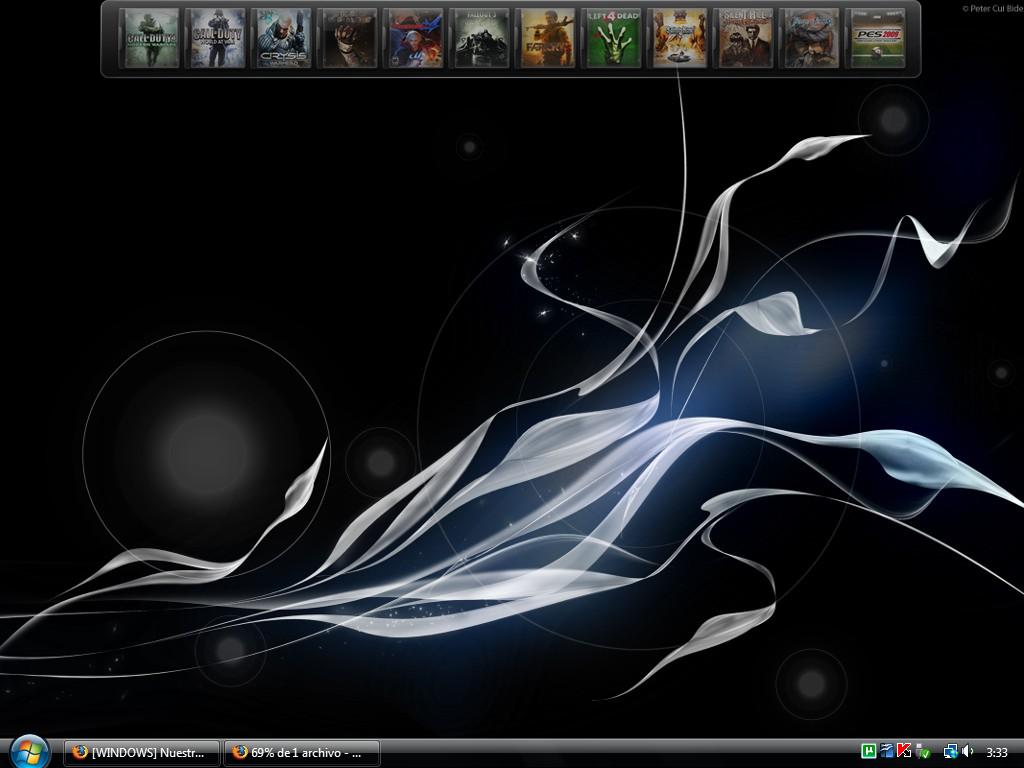Click the red Kaspersky tray icon
The height and width of the screenshot is (768, 1024).
tap(904, 751)
